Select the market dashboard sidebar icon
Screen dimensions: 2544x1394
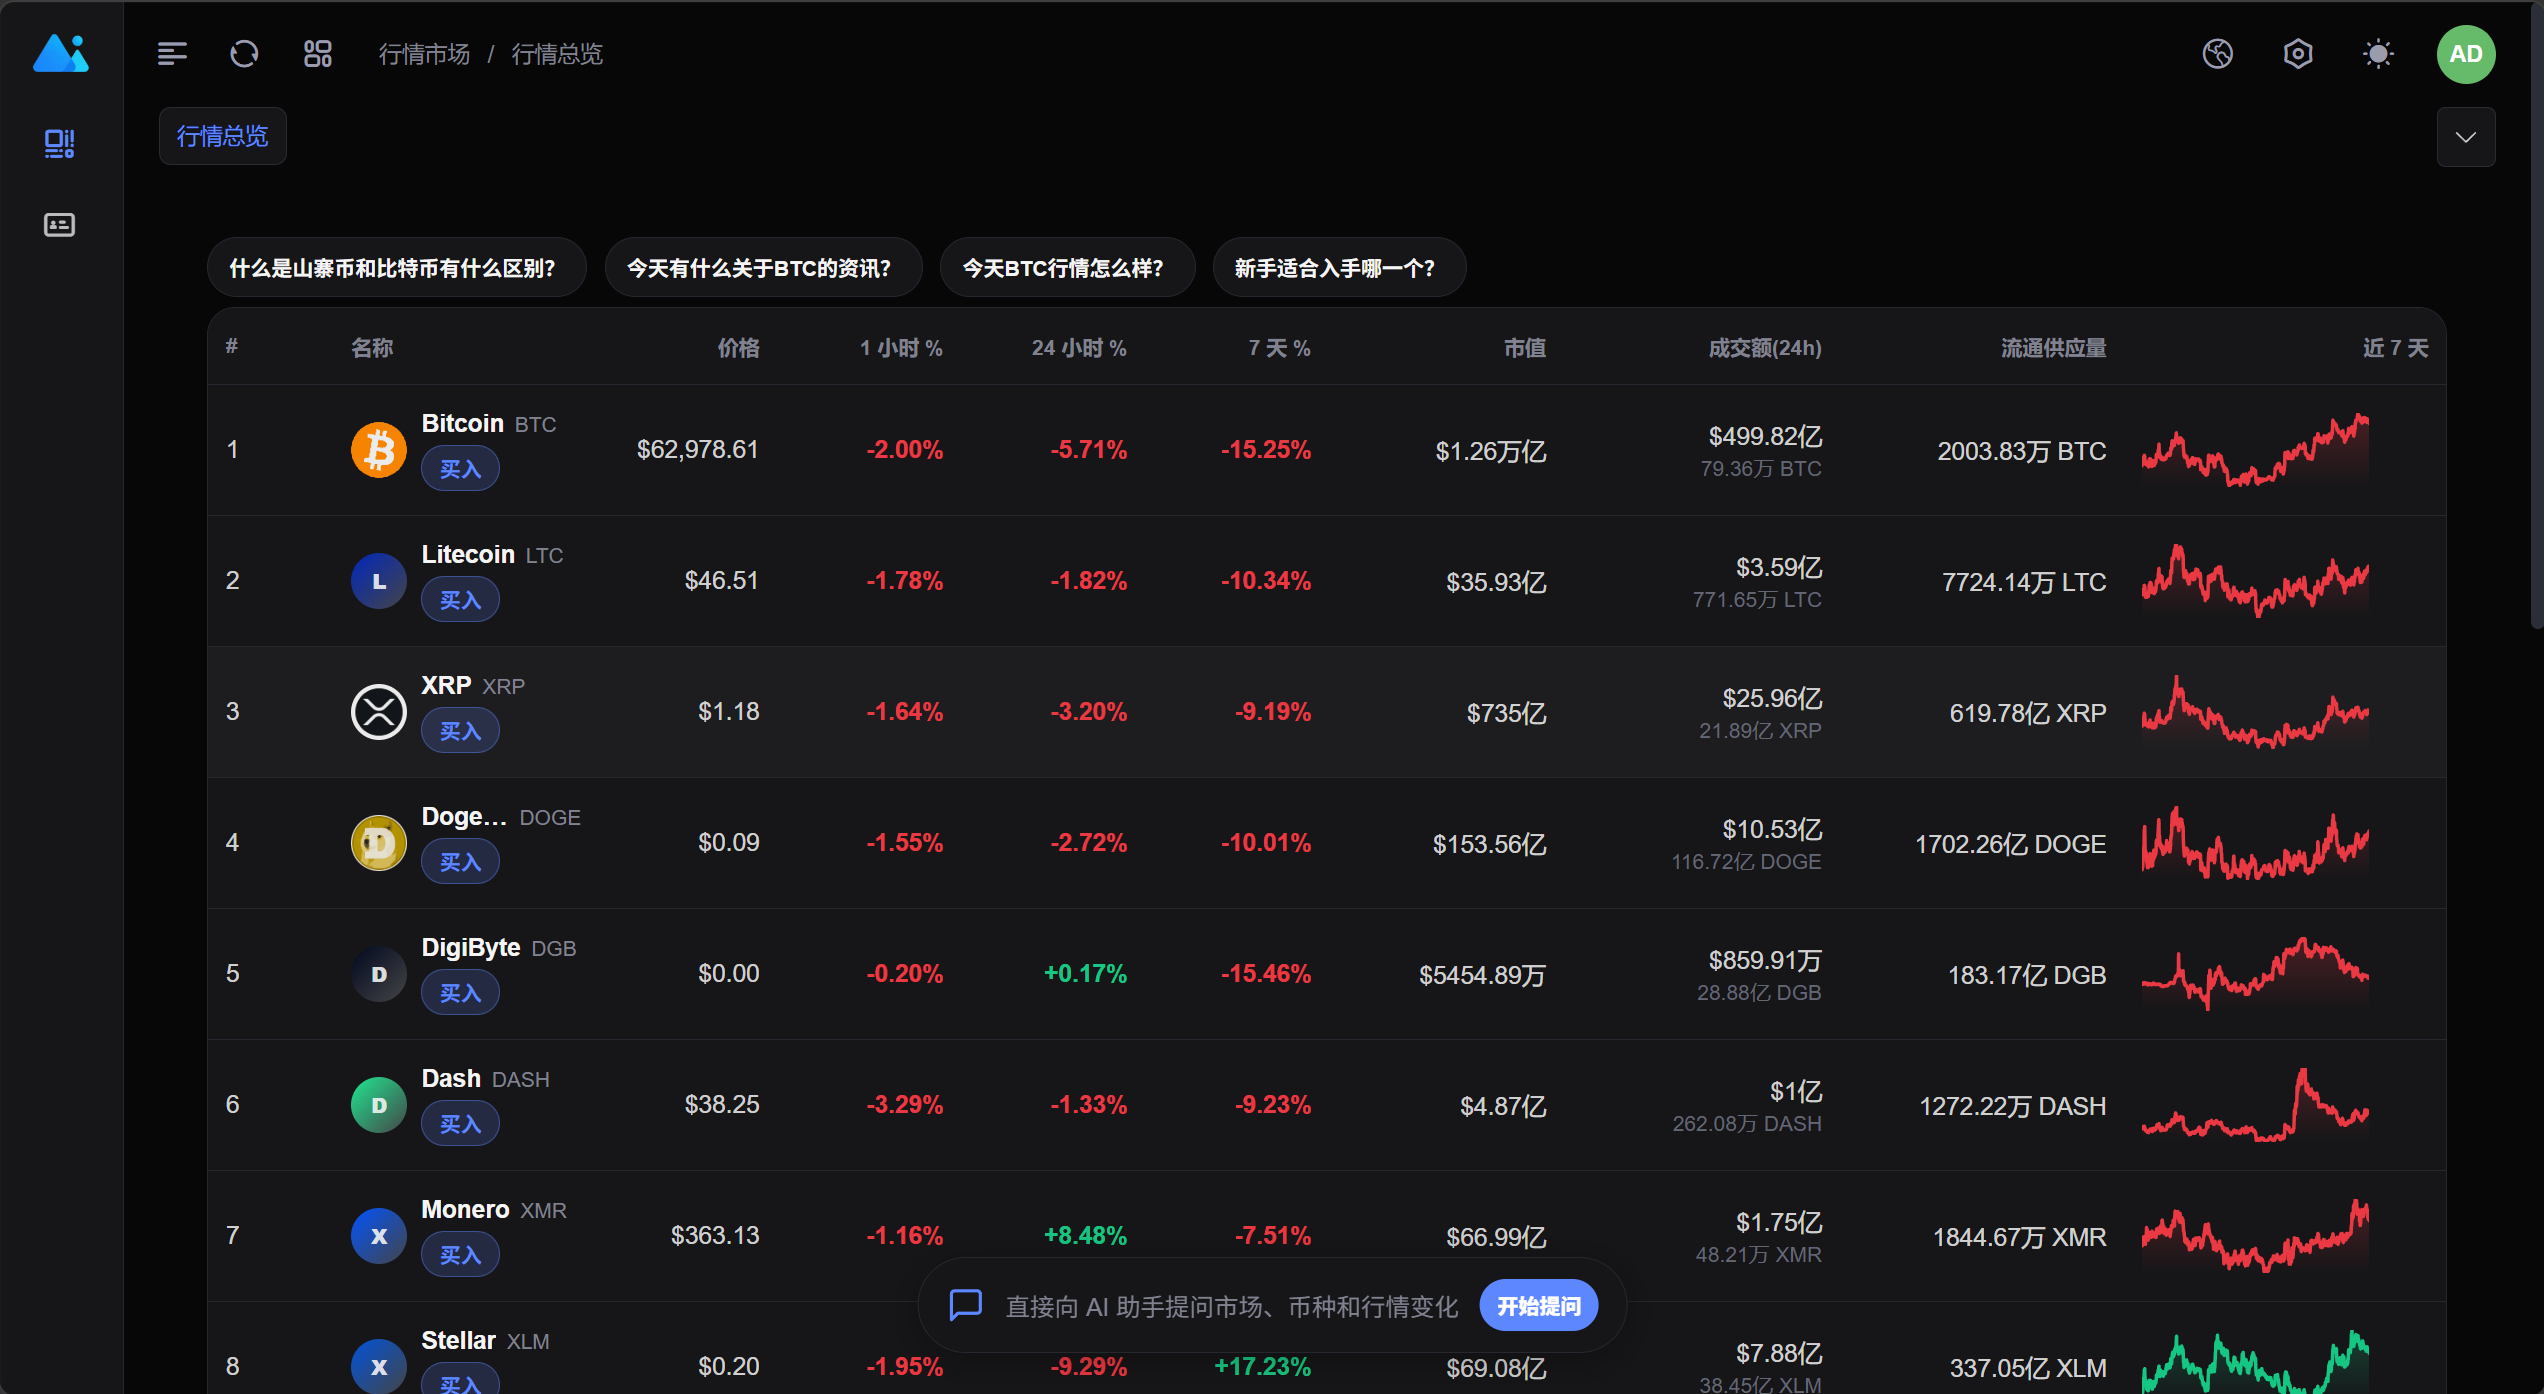click(x=60, y=144)
